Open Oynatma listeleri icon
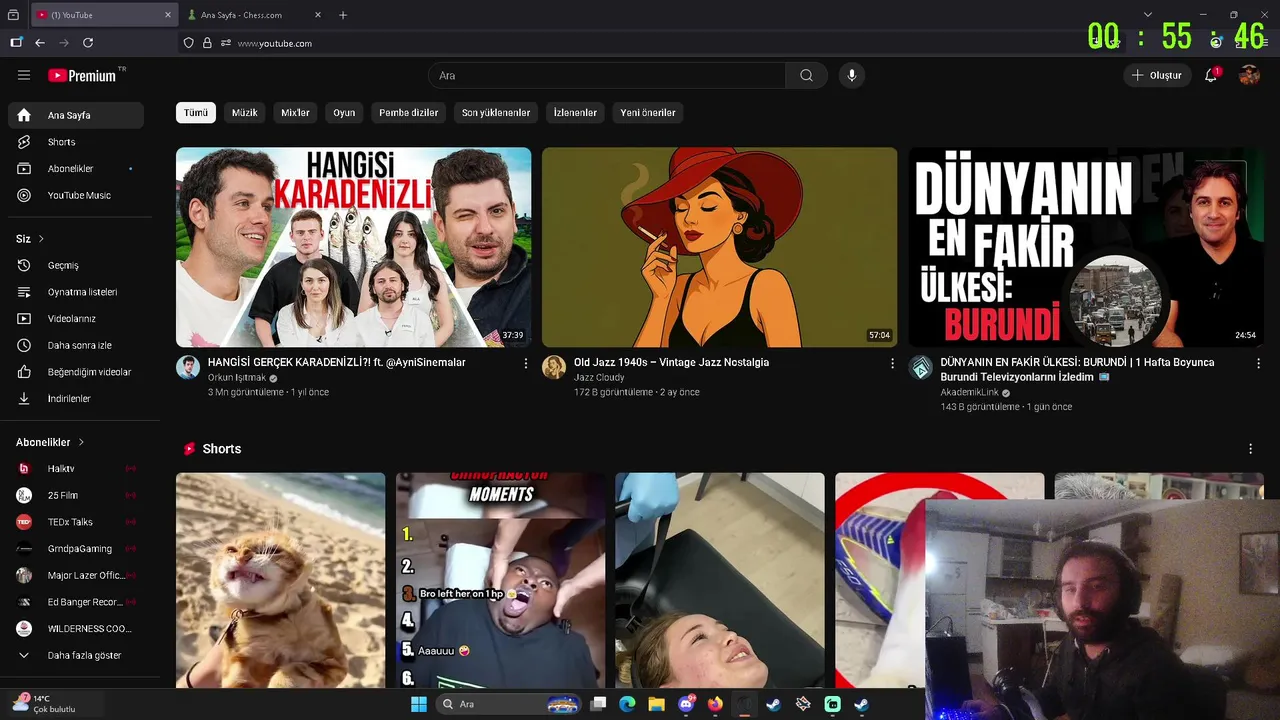Image resolution: width=1280 pixels, height=720 pixels. pos(24,292)
